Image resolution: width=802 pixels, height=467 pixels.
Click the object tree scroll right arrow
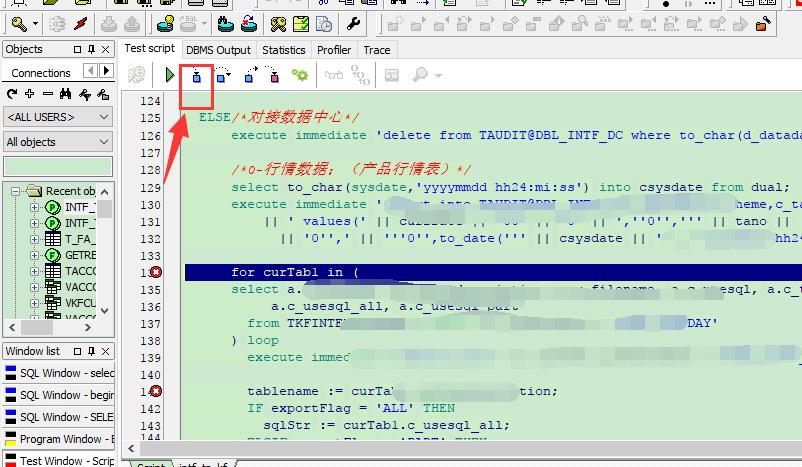point(87,327)
